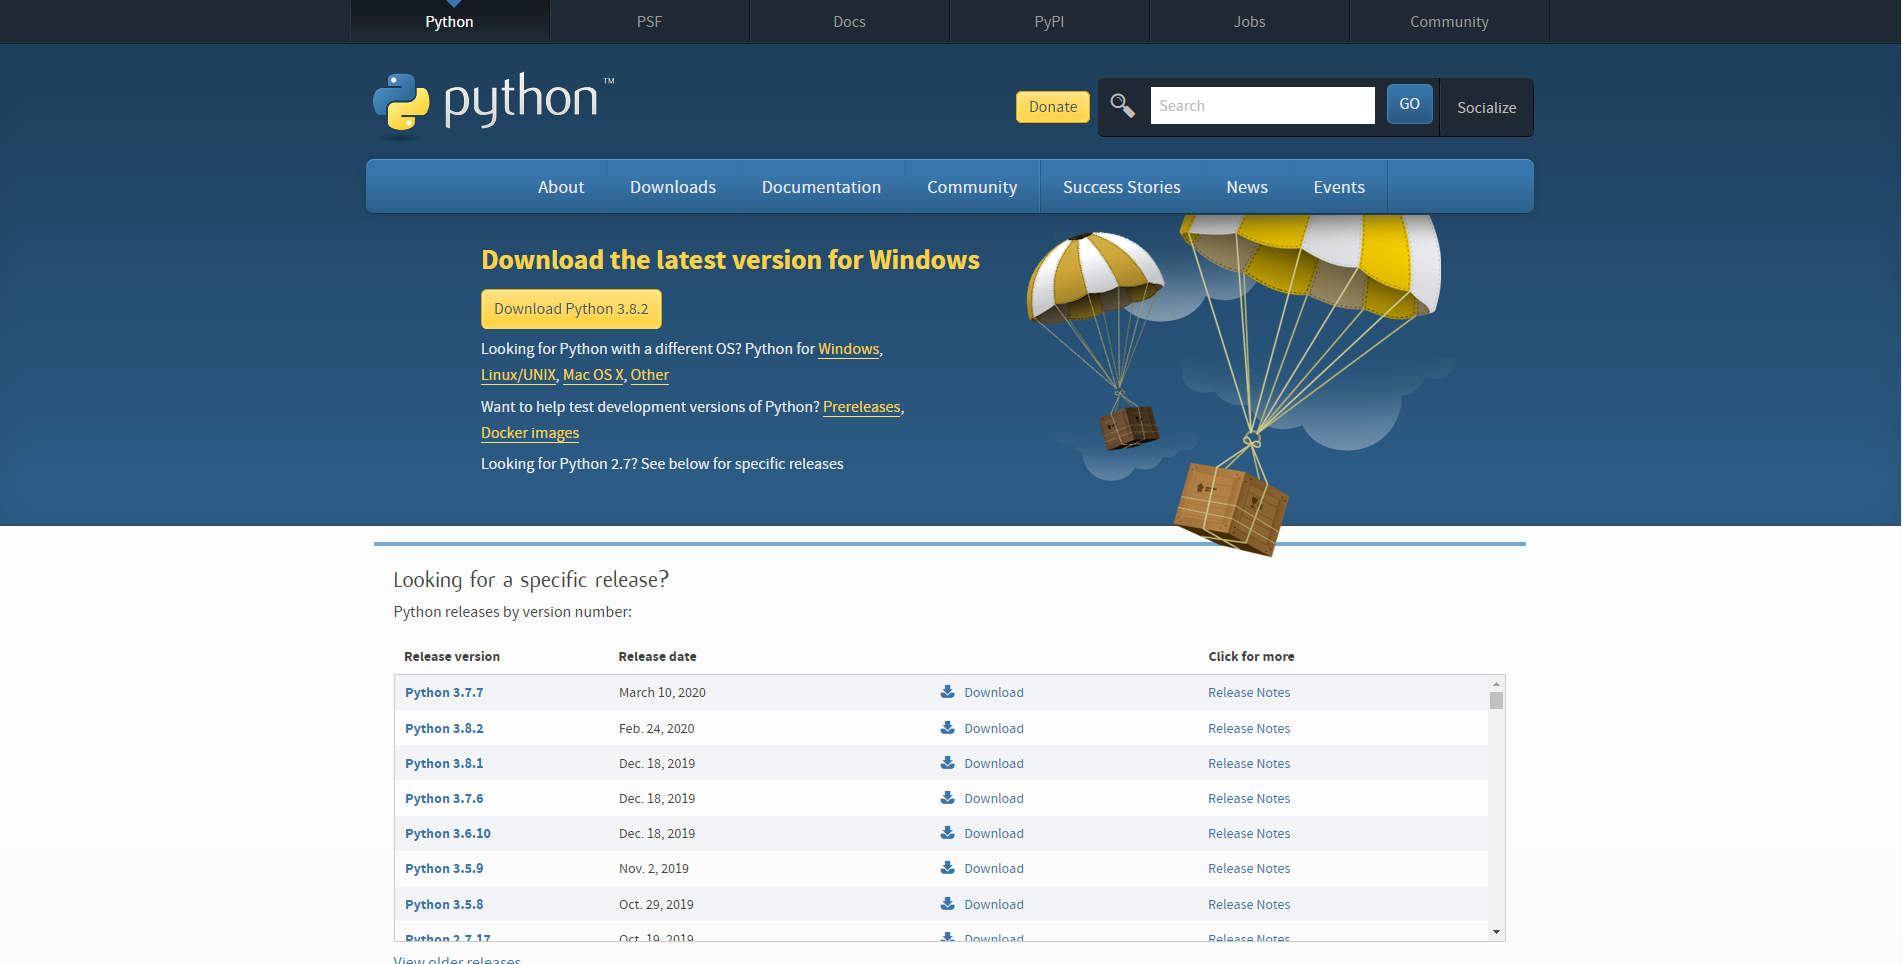Screen dimensions: 1902x964
Task: Open Python 3.8.2 release link
Action: [444, 728]
